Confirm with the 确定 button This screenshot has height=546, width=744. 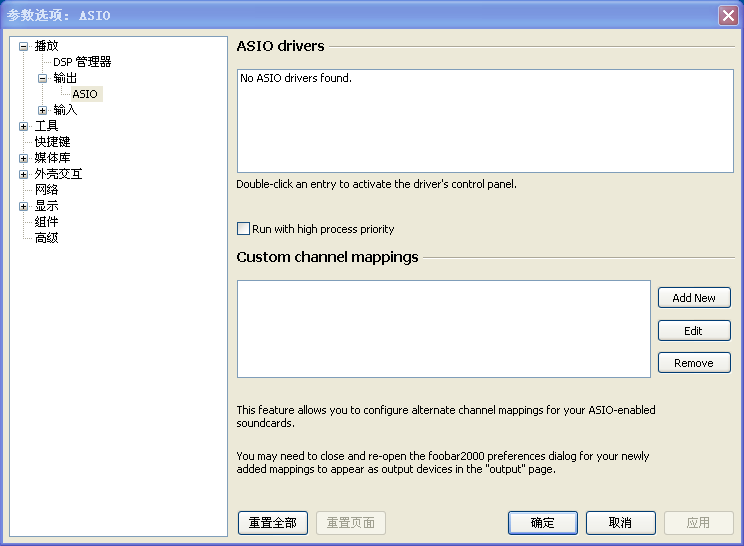pyautogui.click(x=543, y=523)
